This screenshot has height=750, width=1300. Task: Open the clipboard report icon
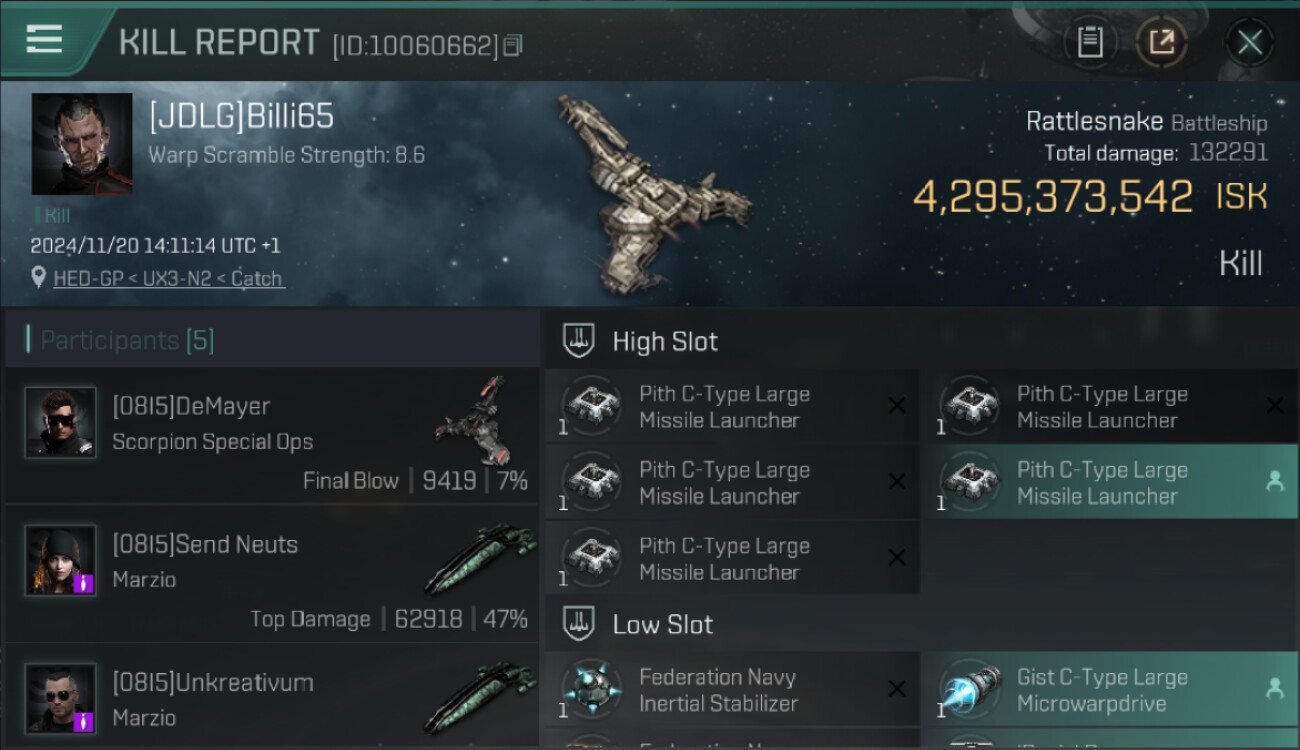[x=1090, y=43]
